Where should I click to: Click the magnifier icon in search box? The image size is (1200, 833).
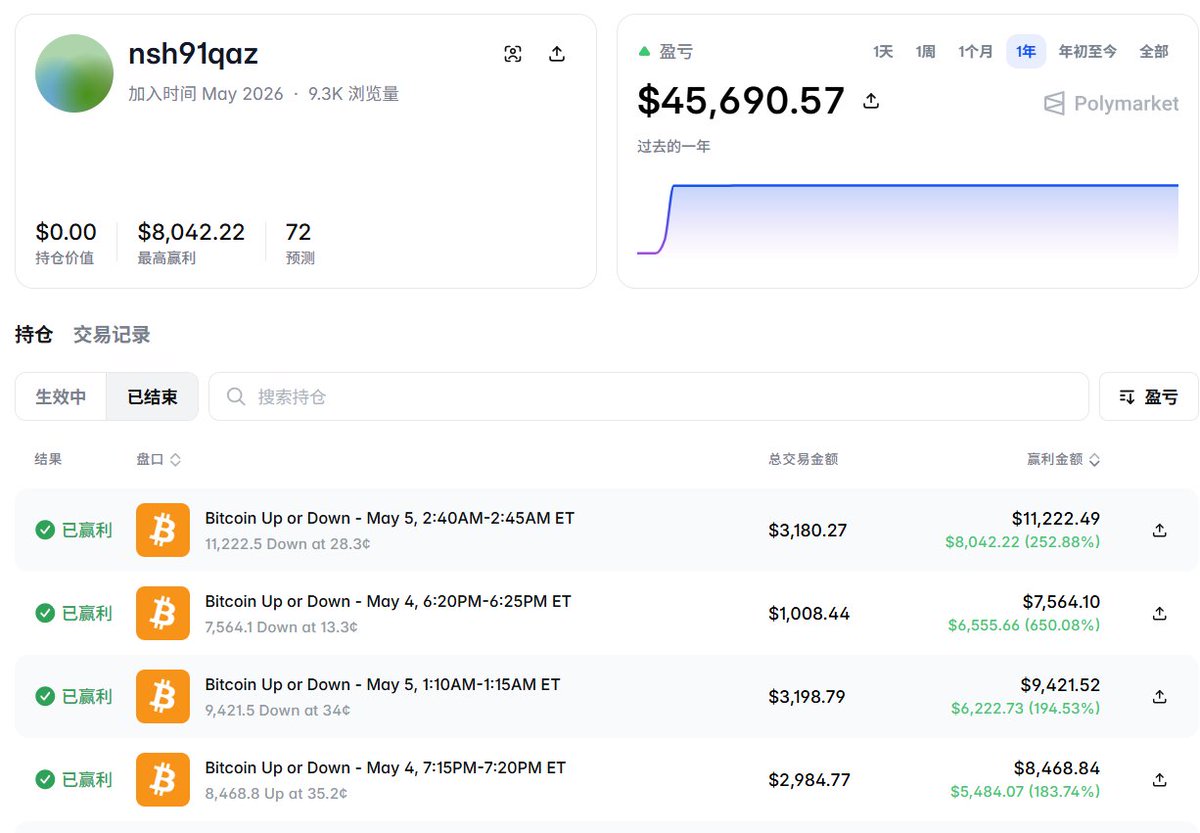(x=236, y=397)
